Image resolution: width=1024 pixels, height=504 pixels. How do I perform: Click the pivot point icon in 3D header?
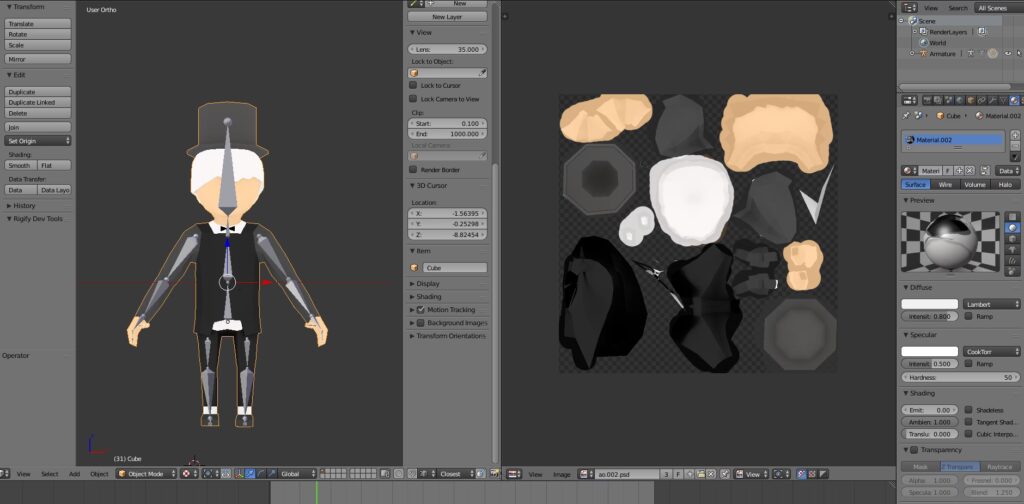click(210, 474)
